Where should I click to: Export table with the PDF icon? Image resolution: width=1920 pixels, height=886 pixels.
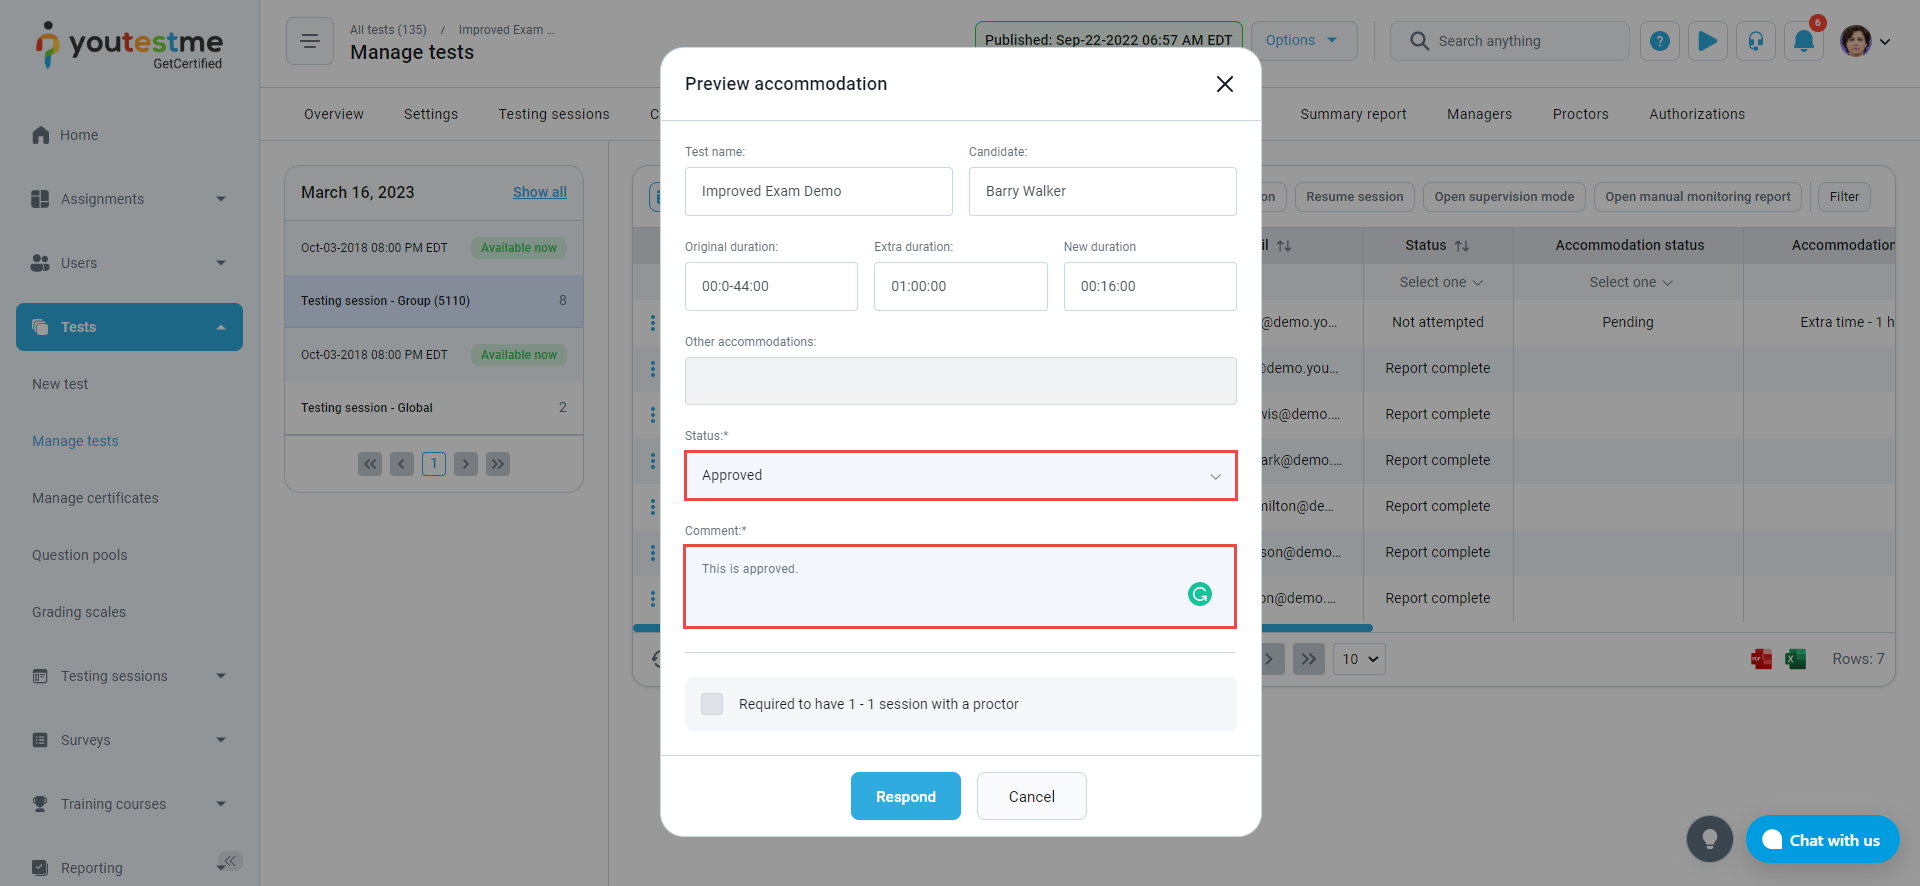coord(1761,659)
